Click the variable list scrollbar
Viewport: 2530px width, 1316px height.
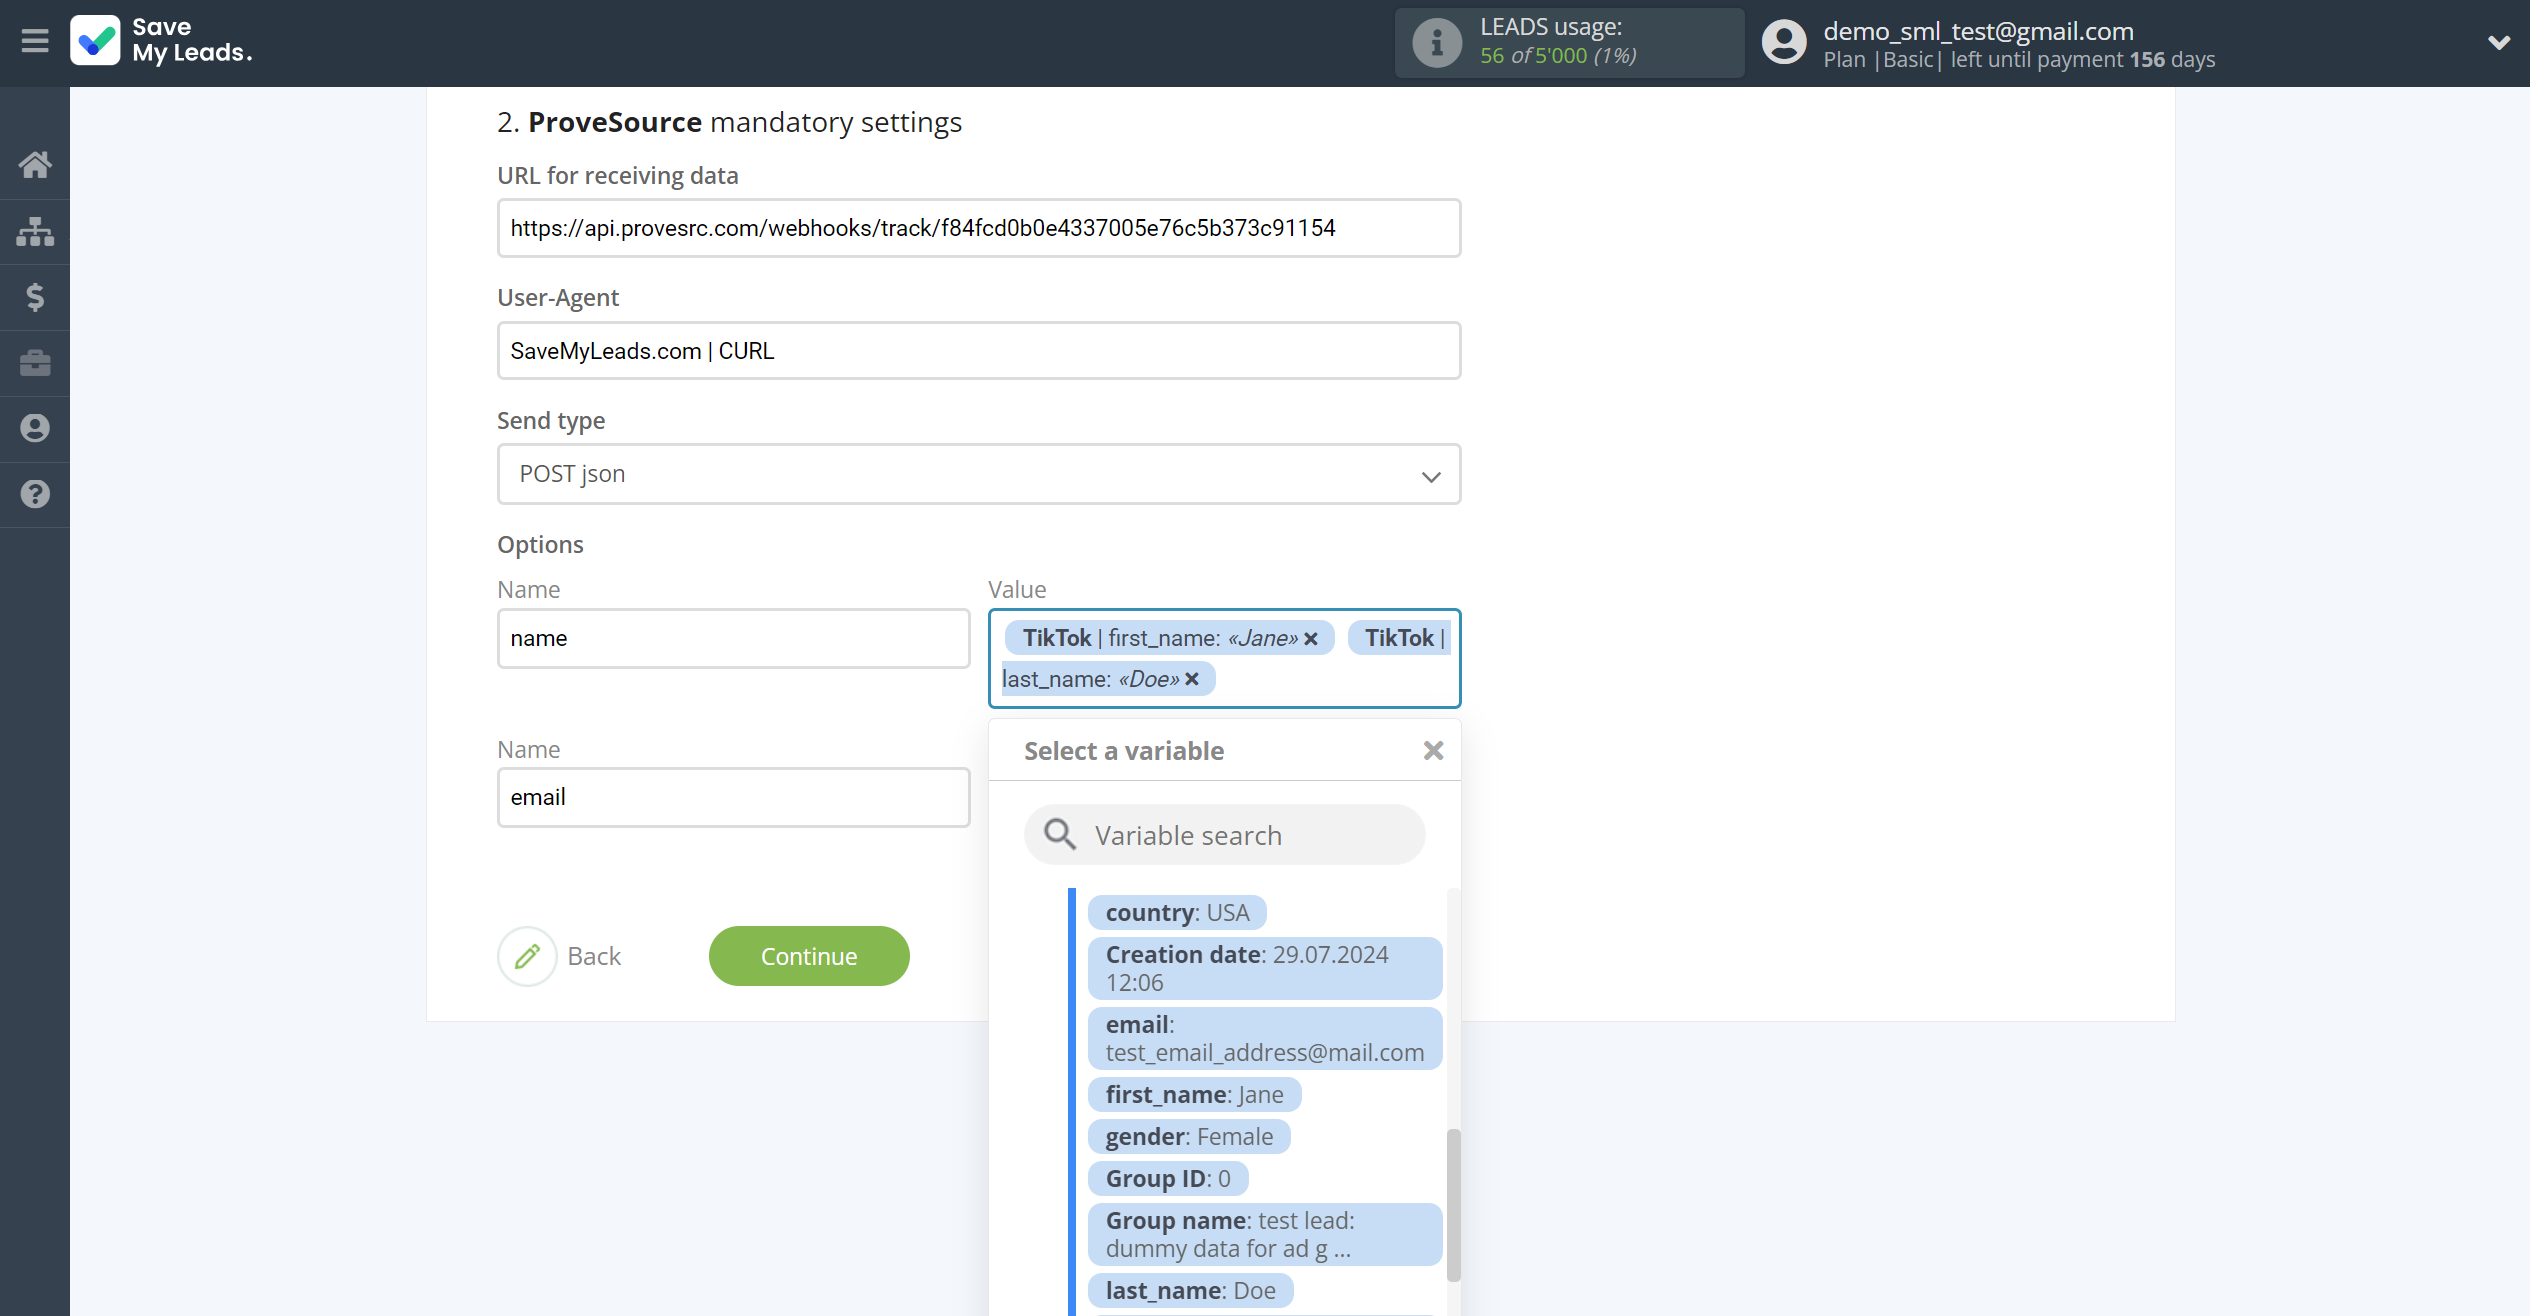1453,1205
